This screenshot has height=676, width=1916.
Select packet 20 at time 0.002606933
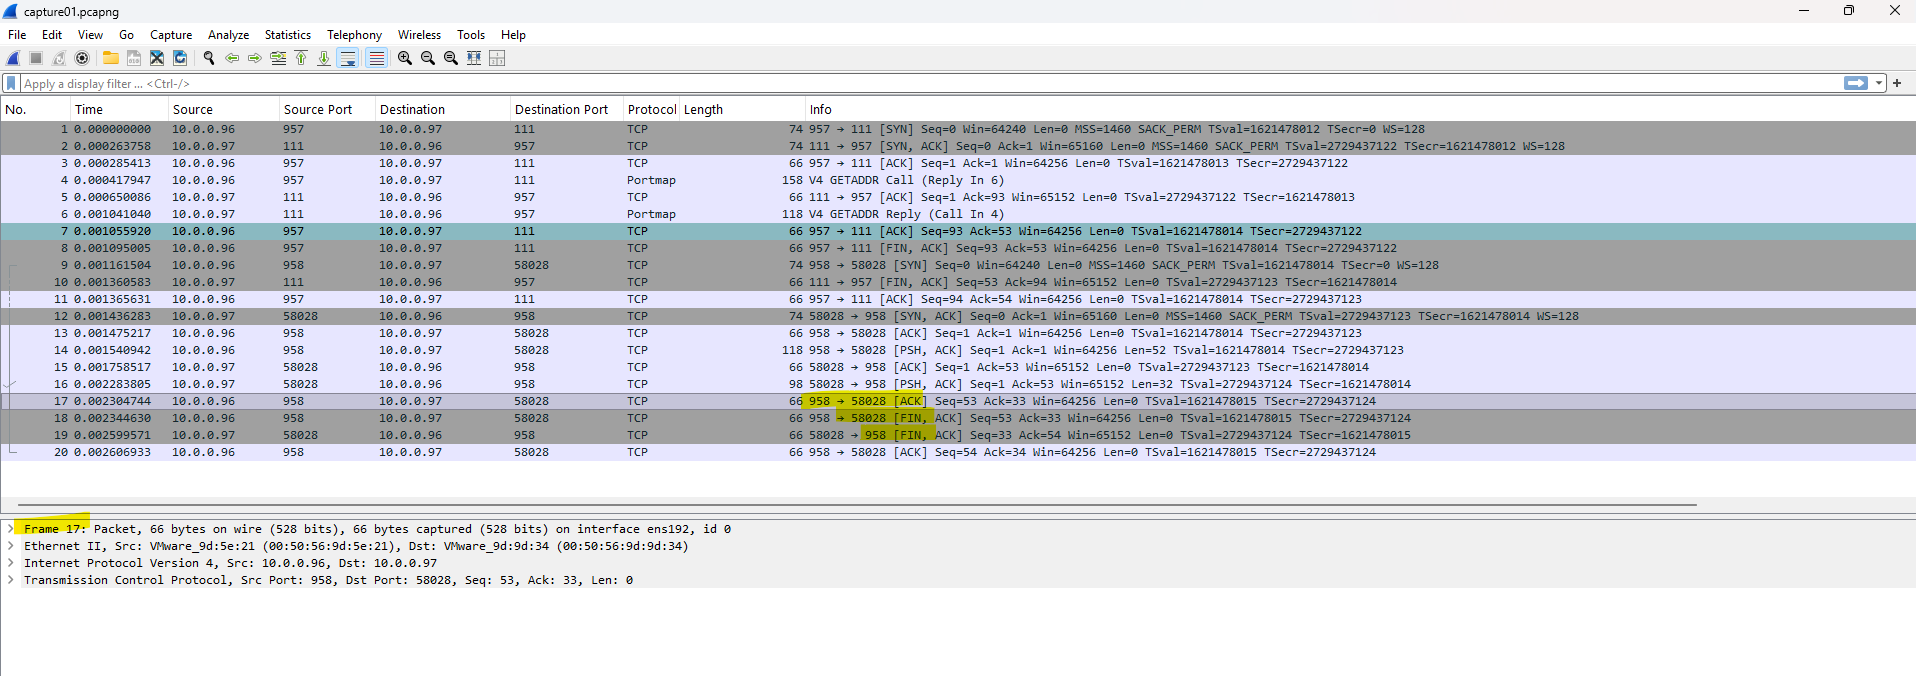[x=958, y=452]
